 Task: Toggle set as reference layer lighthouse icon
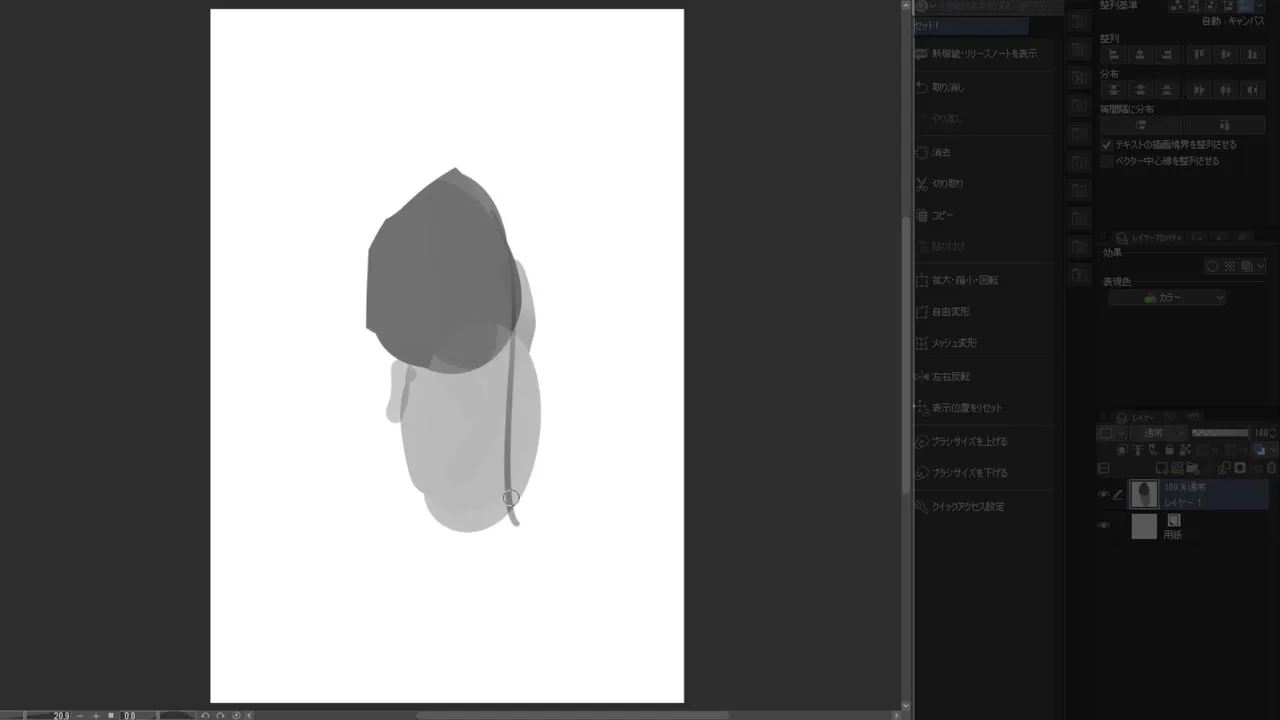click(x=1138, y=450)
